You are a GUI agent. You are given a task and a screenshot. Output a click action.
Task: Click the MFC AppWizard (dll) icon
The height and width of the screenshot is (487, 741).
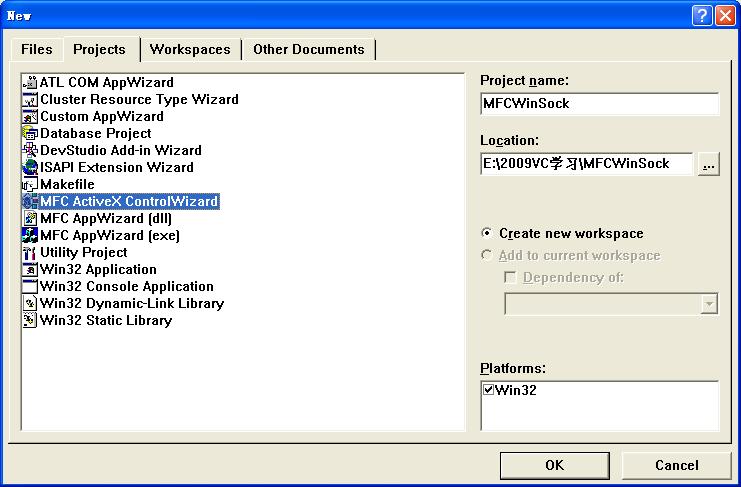point(30,218)
